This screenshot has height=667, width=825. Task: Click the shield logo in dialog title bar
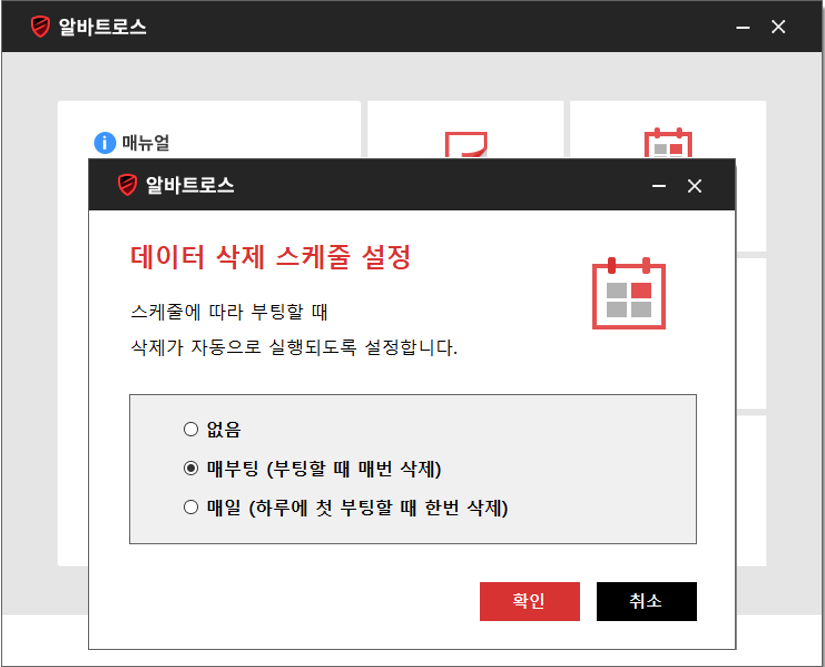coord(127,185)
